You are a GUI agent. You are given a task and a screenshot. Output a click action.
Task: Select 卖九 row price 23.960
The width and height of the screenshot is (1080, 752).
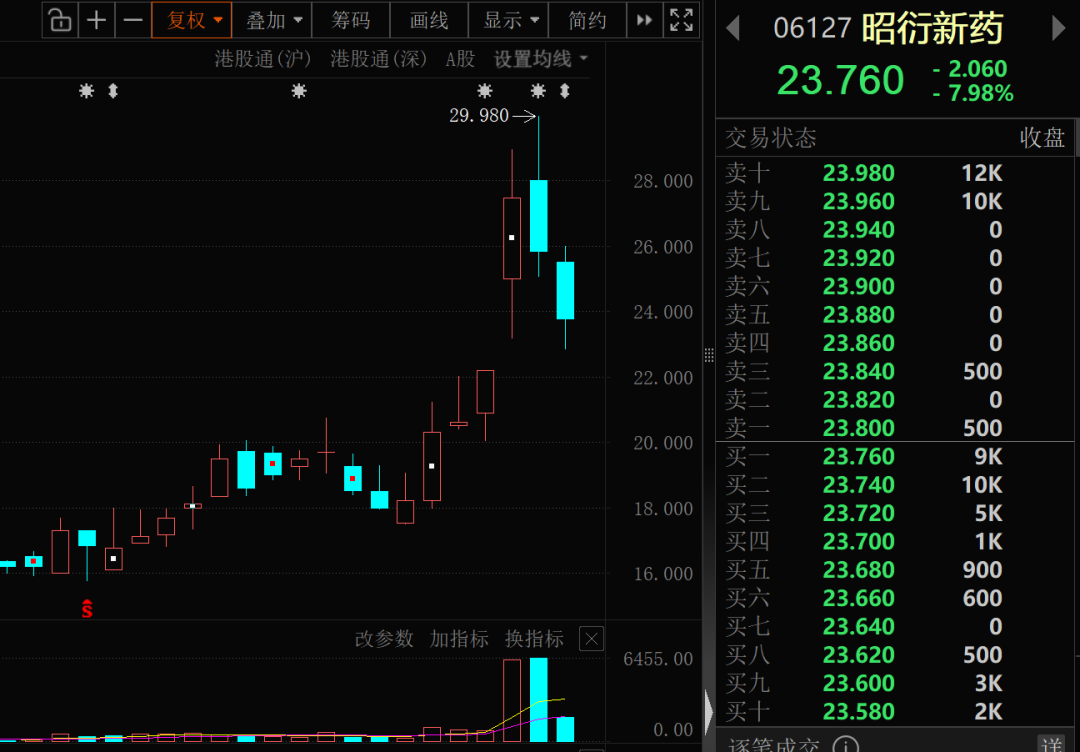[859, 201]
